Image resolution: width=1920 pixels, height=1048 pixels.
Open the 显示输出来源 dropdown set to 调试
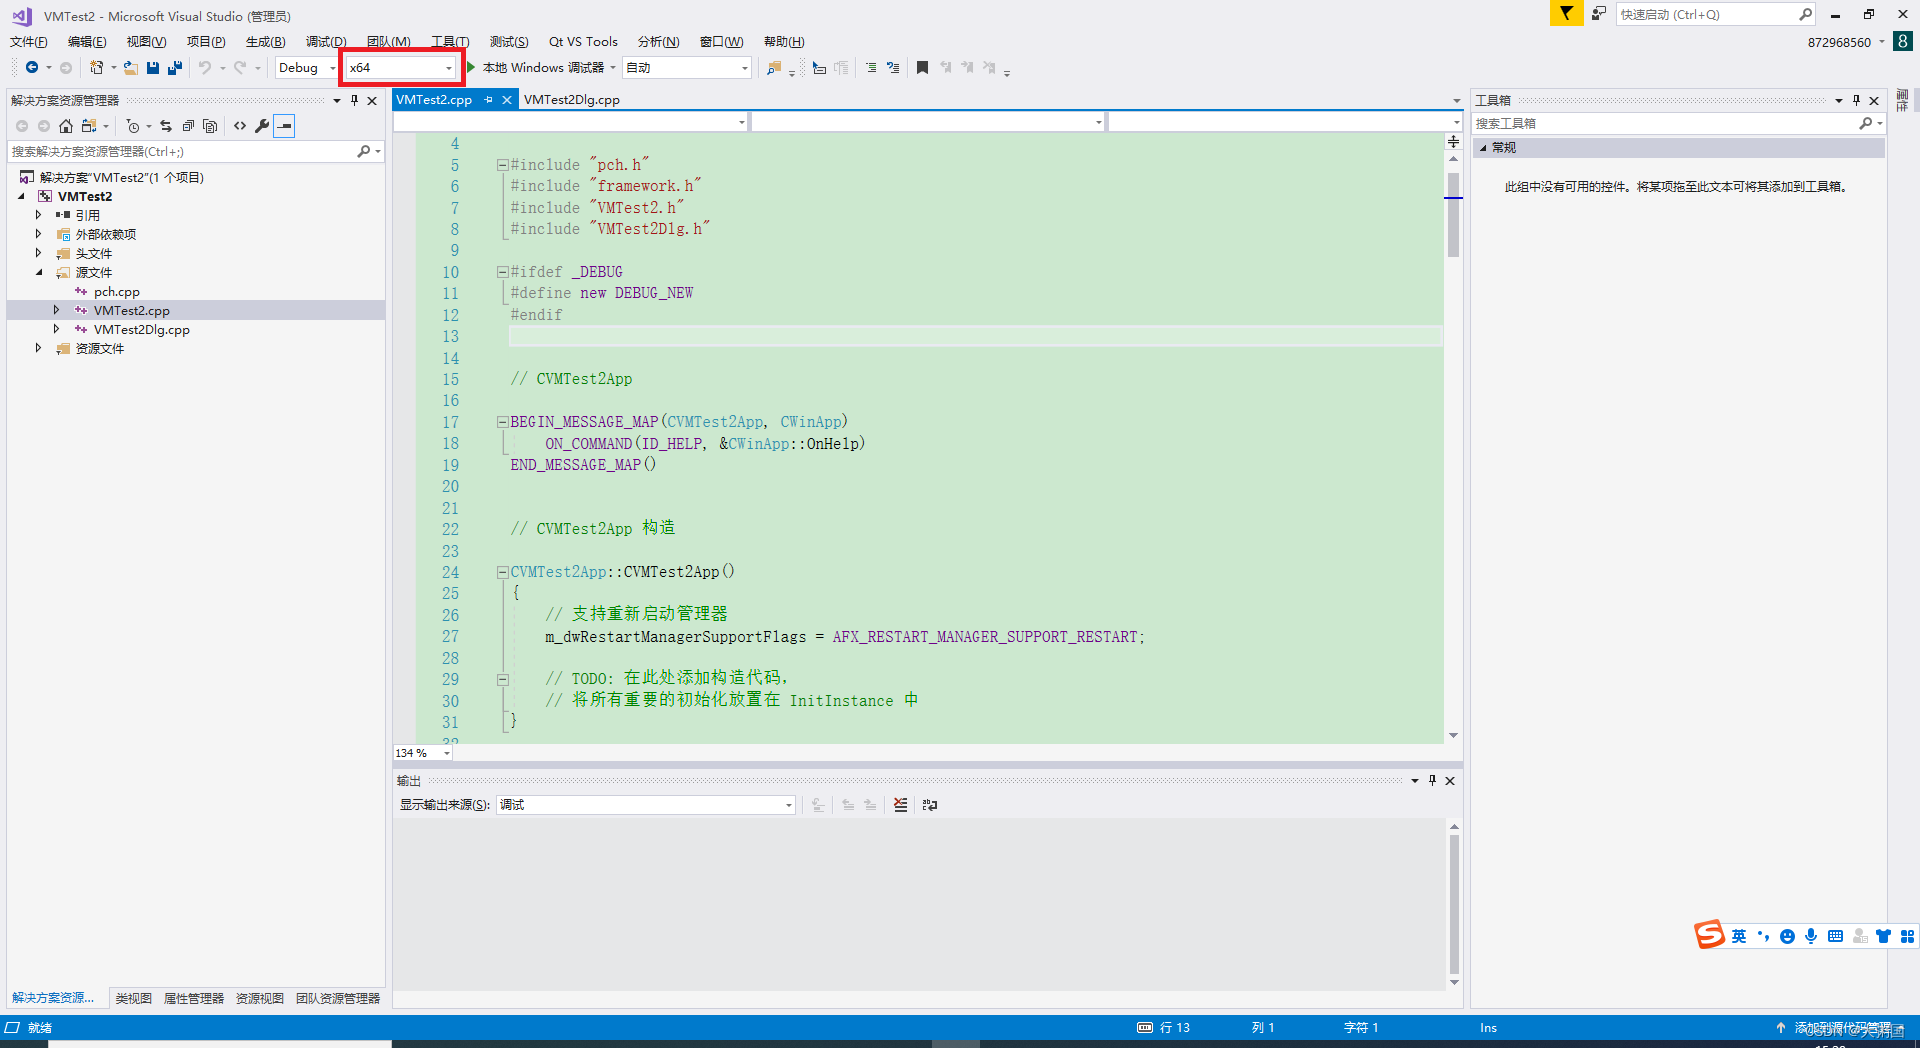[x=646, y=805]
